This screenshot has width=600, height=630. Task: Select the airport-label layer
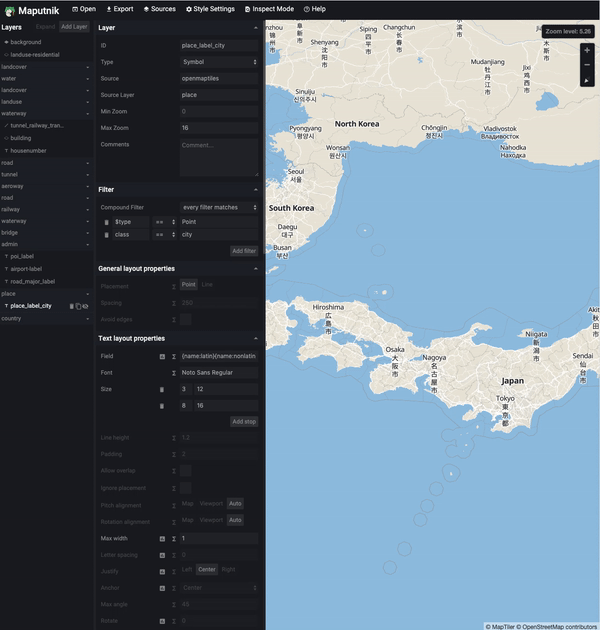(46, 269)
